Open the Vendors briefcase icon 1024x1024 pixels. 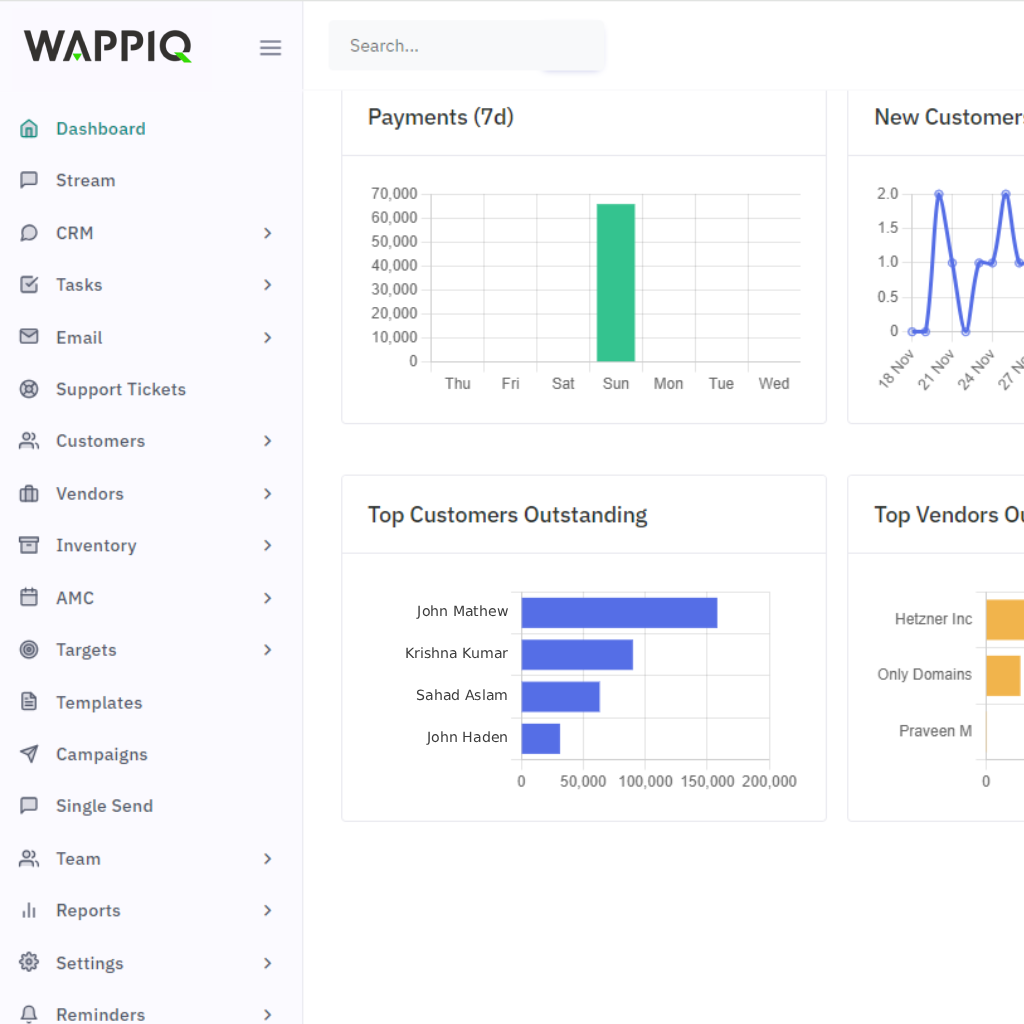tap(29, 493)
